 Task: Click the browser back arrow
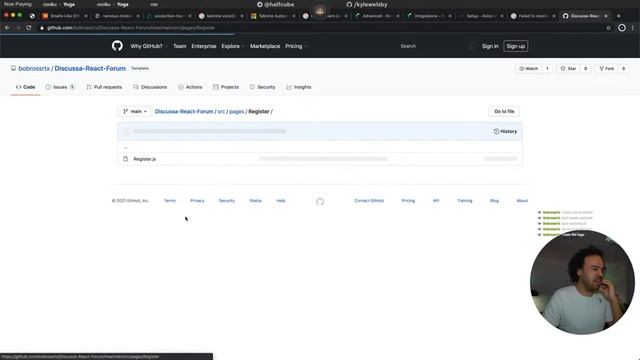click(7, 28)
